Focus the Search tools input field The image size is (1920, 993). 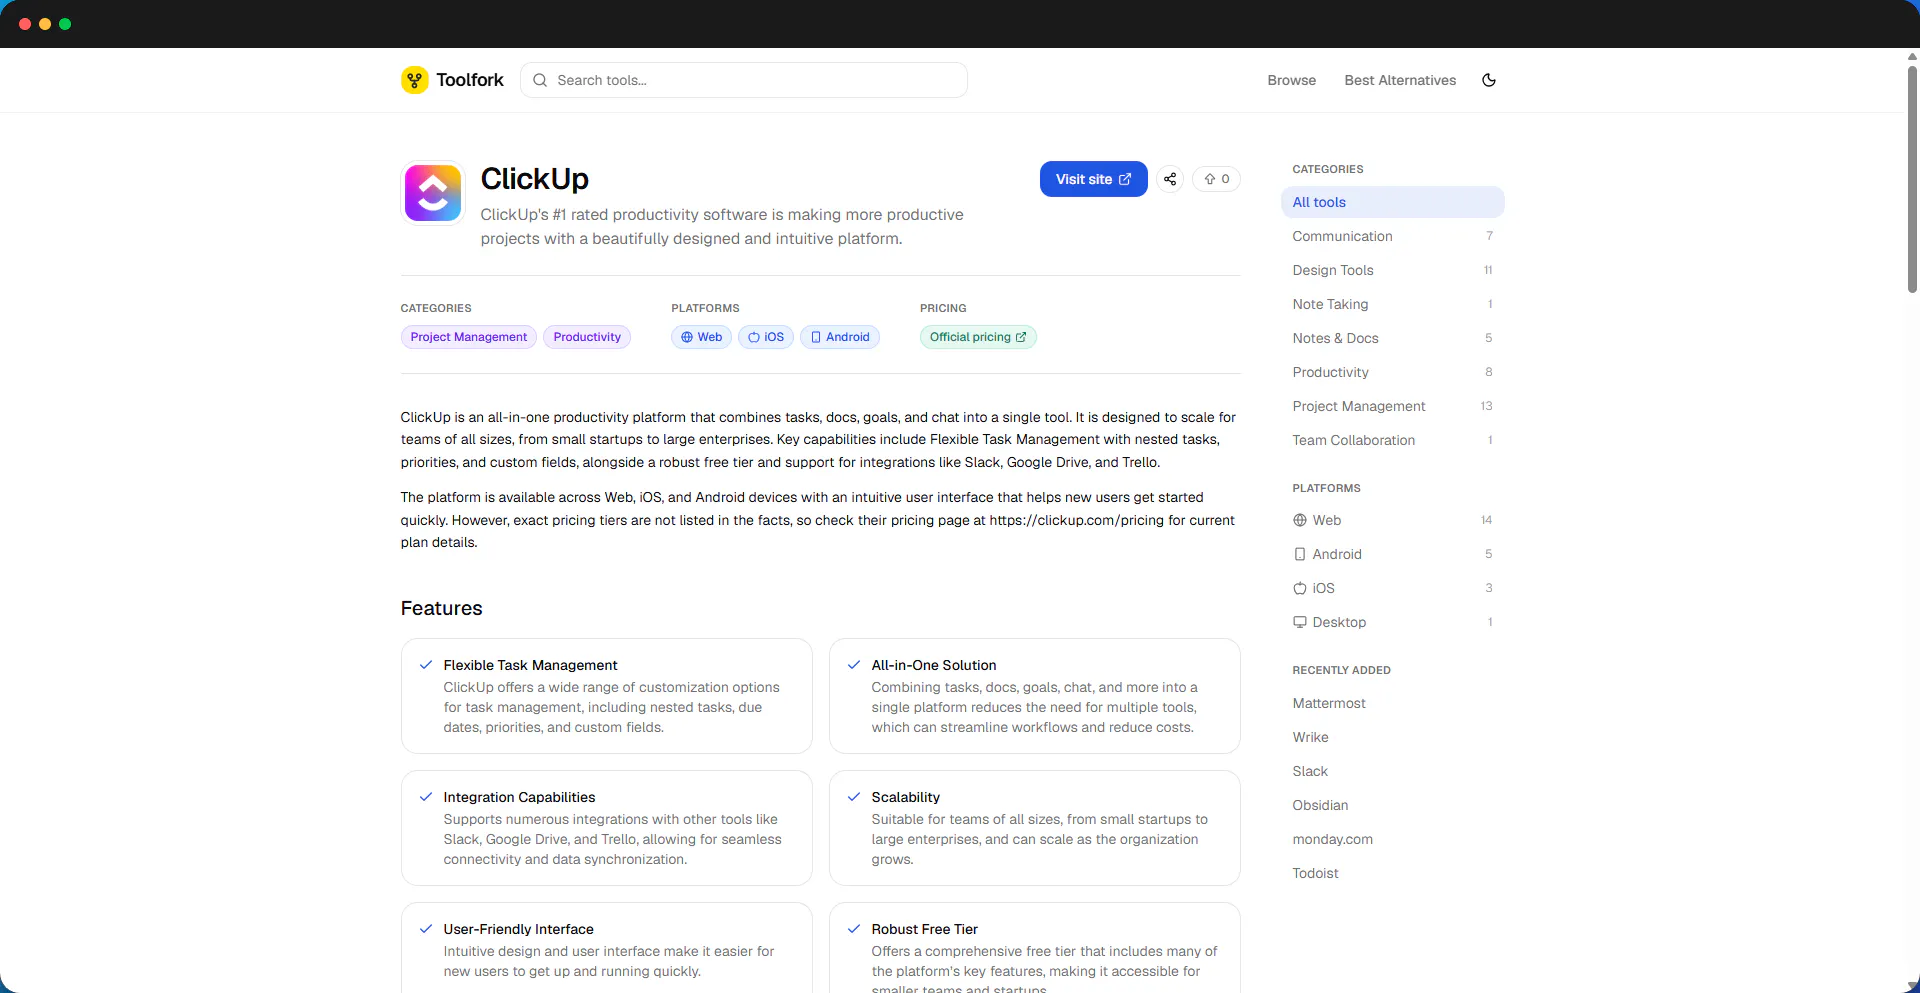pyautogui.click(x=743, y=80)
